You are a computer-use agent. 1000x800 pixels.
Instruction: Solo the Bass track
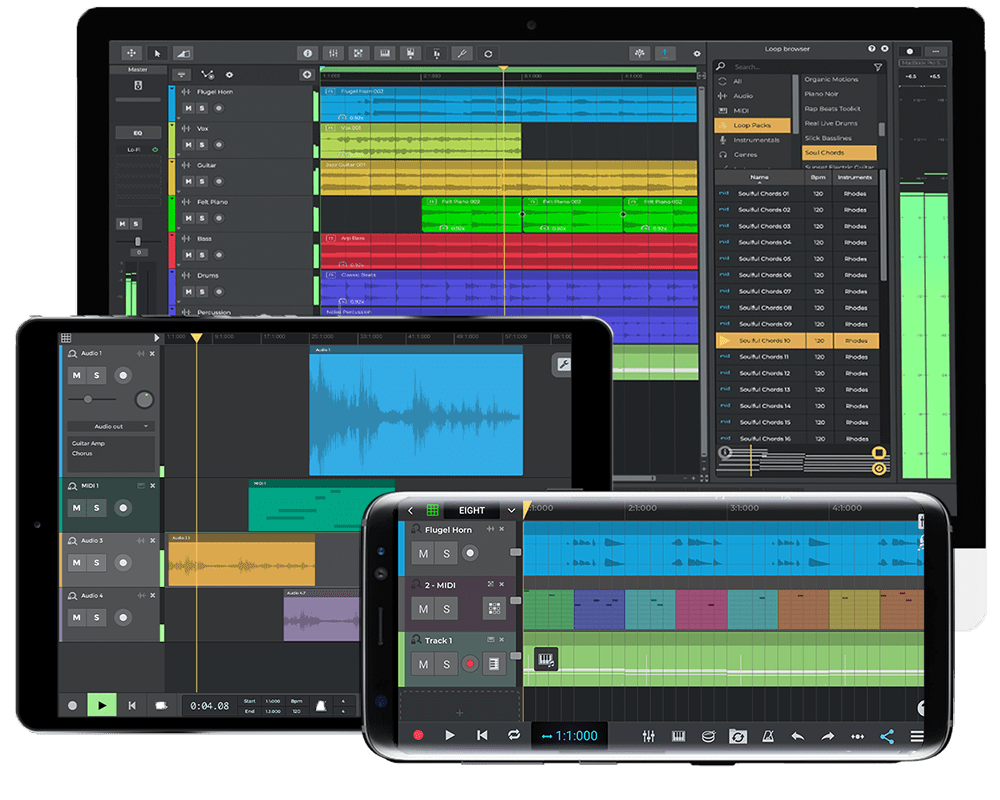click(201, 255)
